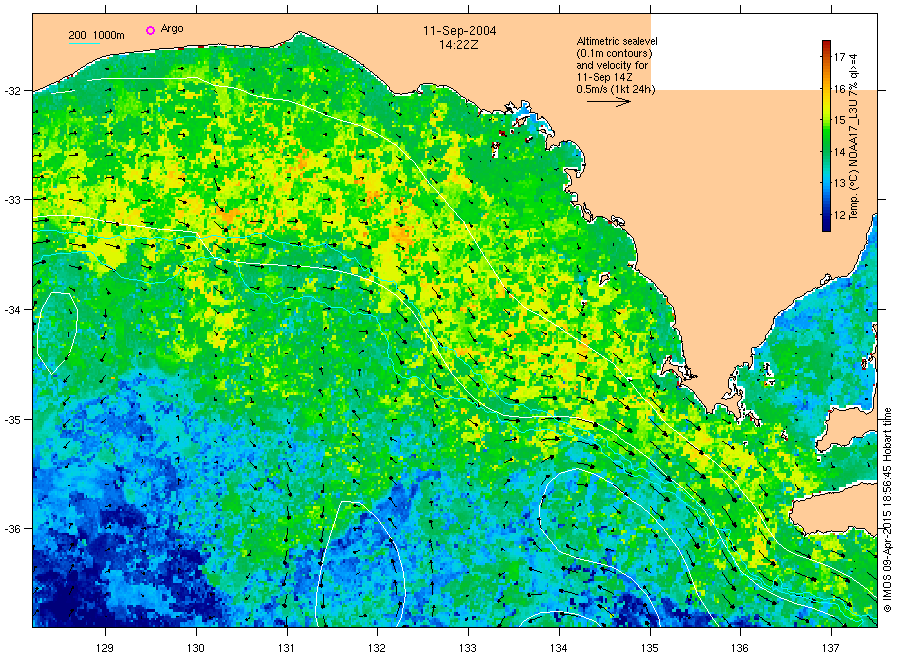Click the '134' longitude axis label

558,649
